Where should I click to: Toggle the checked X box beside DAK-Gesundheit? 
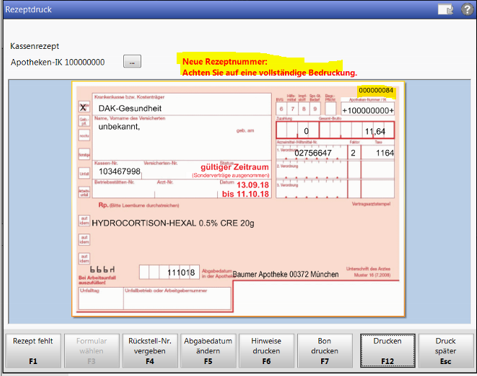tap(84, 107)
